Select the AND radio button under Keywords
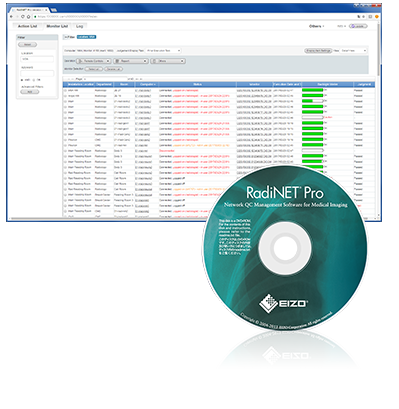 [22, 80]
